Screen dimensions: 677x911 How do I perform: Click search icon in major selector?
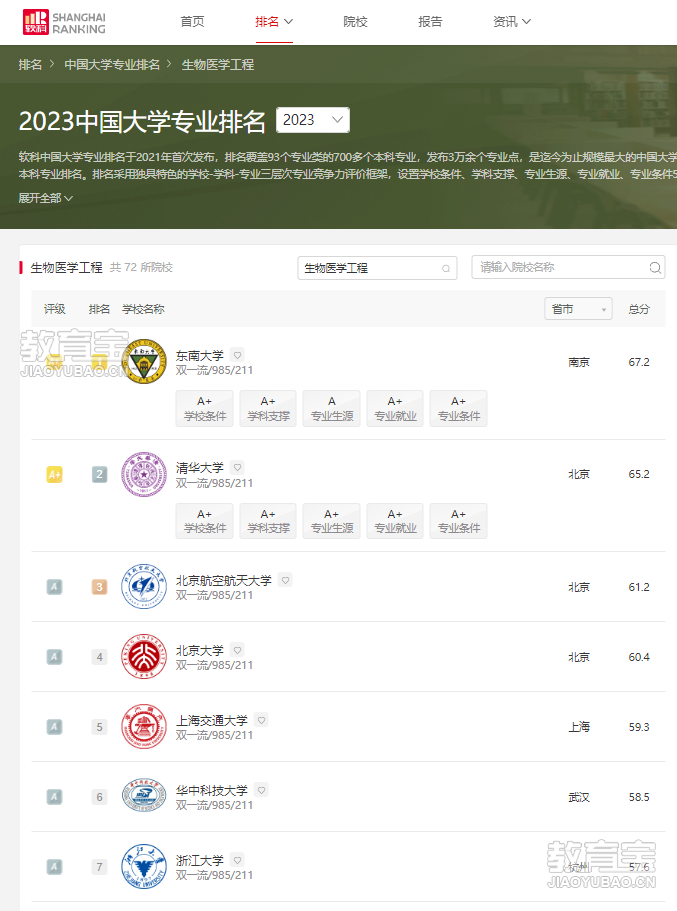(446, 268)
